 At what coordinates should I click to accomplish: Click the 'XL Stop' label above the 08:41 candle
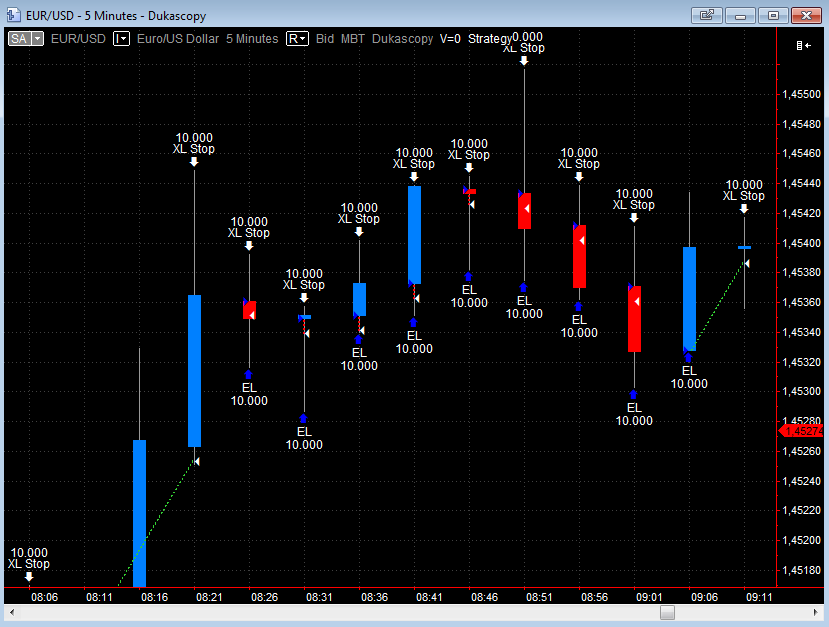click(413, 164)
